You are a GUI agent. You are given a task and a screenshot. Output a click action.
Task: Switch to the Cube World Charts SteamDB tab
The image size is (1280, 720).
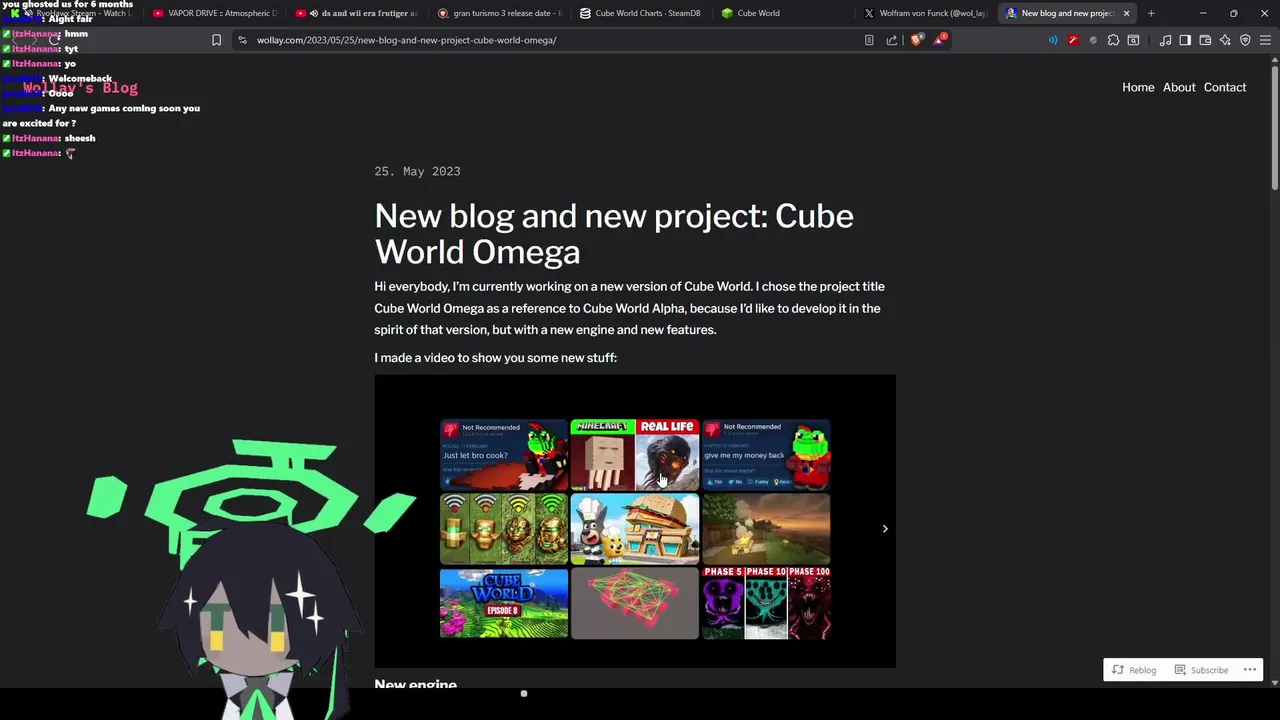(x=643, y=13)
